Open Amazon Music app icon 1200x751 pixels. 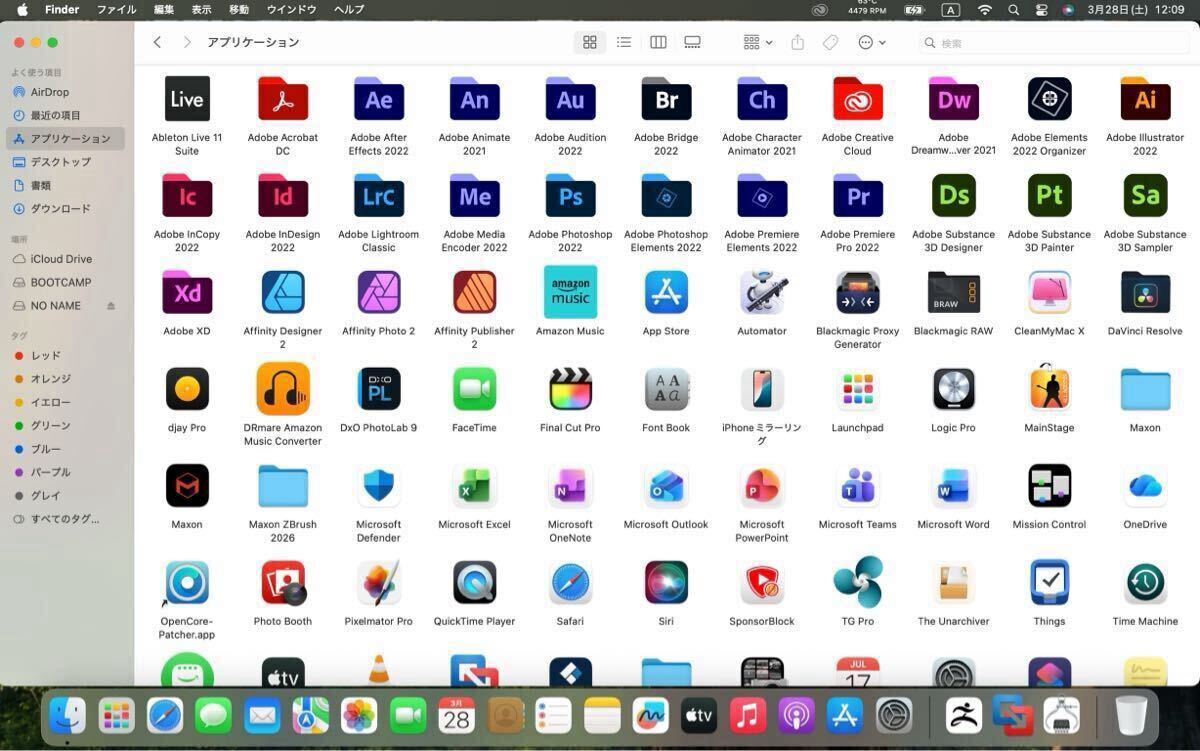point(570,292)
